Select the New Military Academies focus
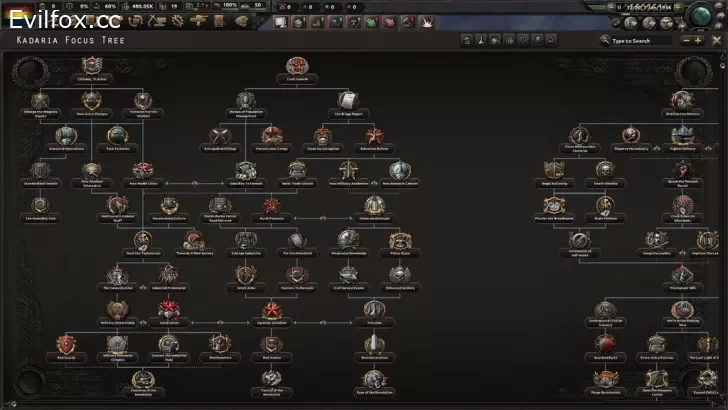Image resolution: width=728 pixels, height=410 pixels. click(x=348, y=170)
